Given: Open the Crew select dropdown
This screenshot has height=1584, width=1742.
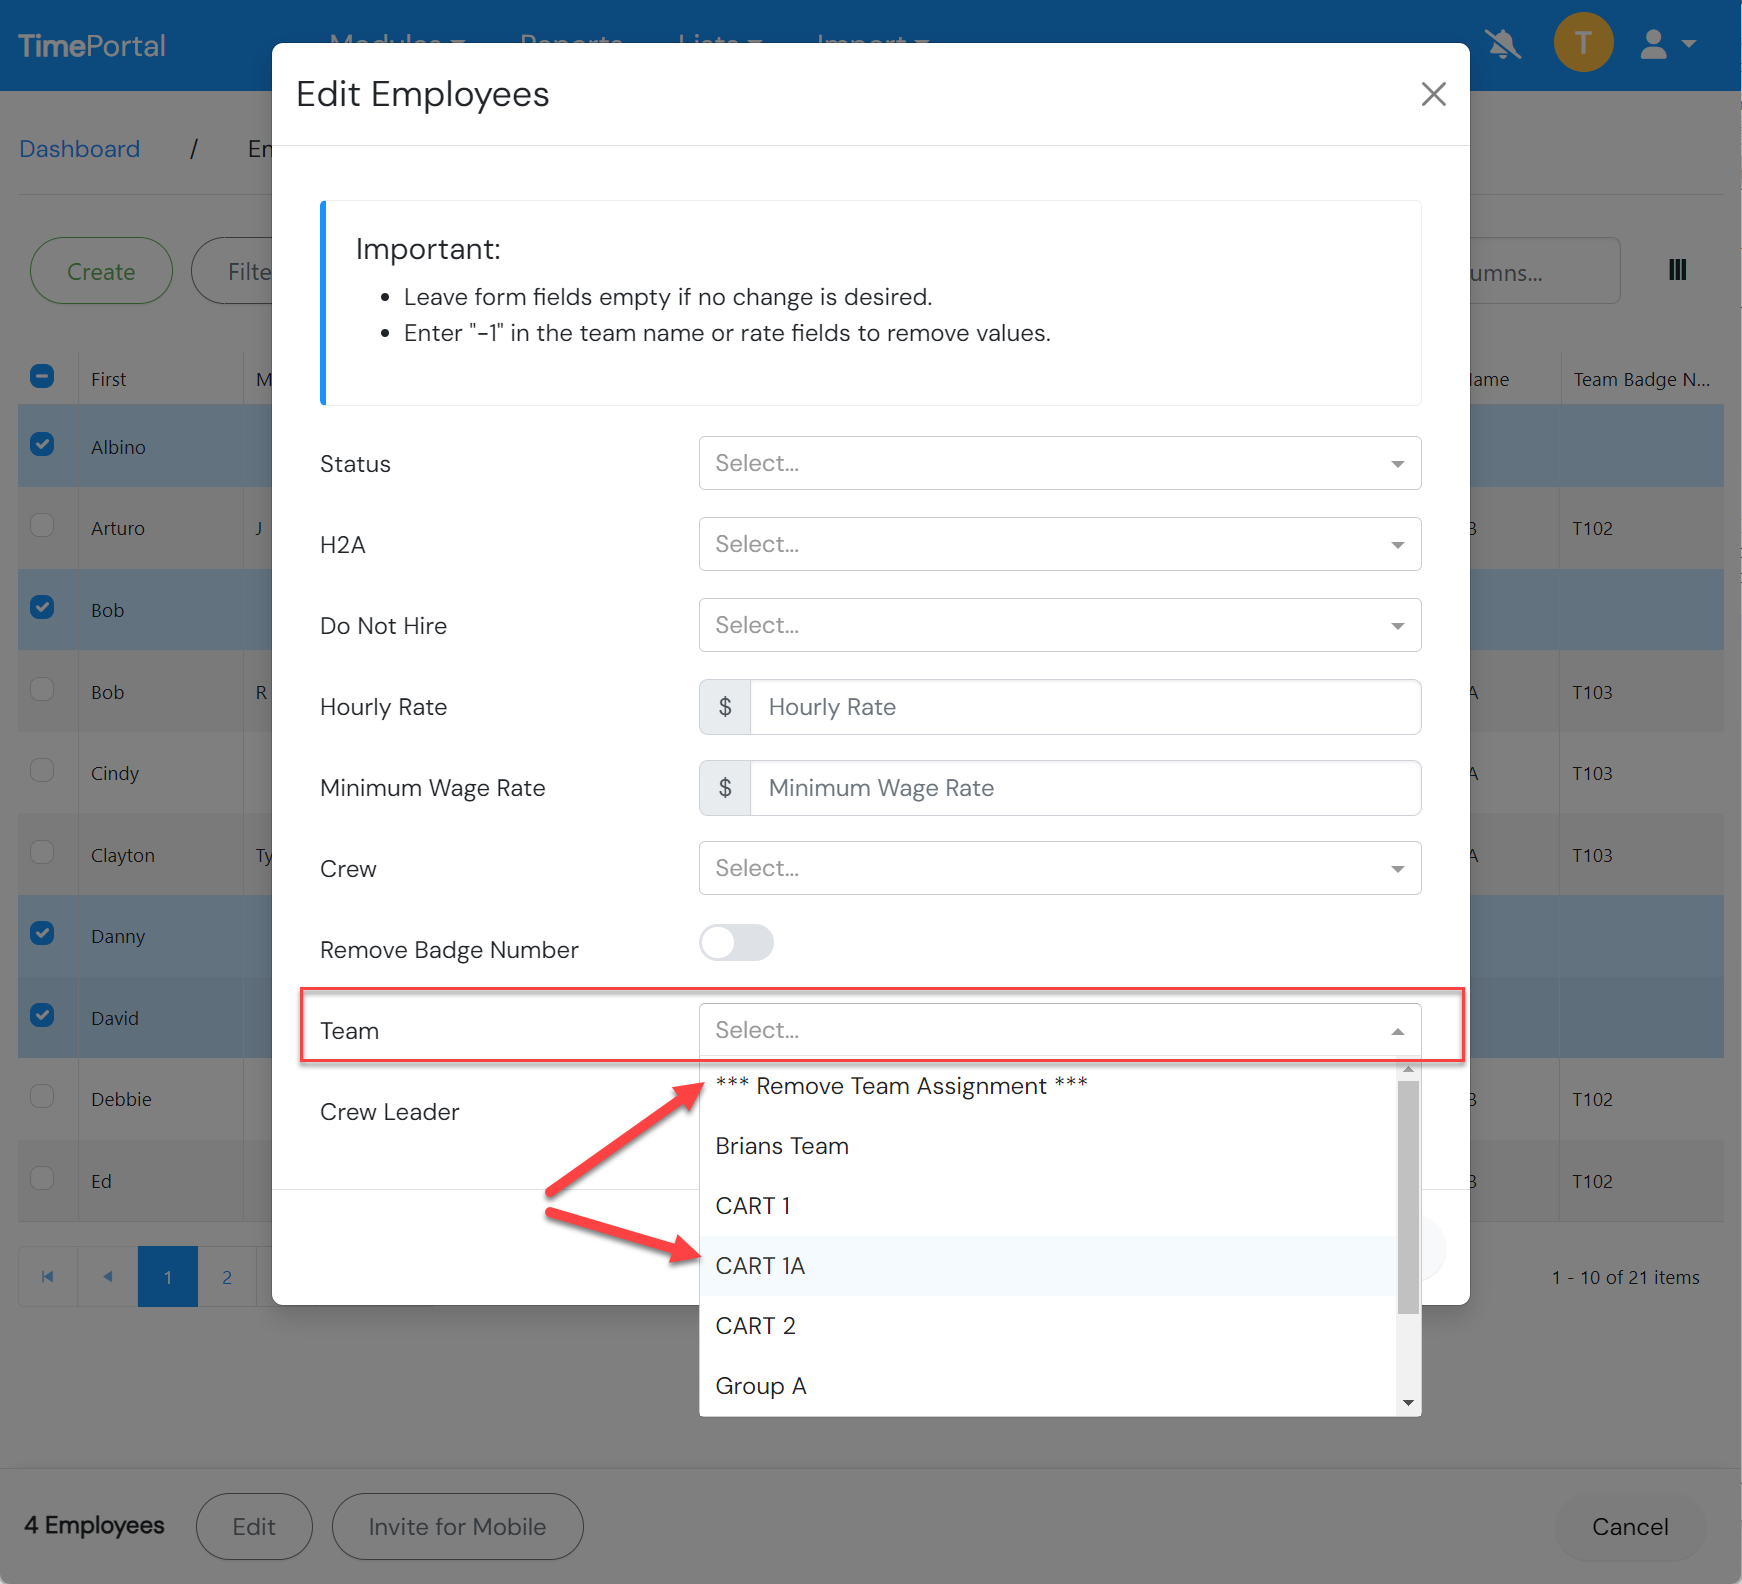Looking at the screenshot, I should click(1059, 868).
